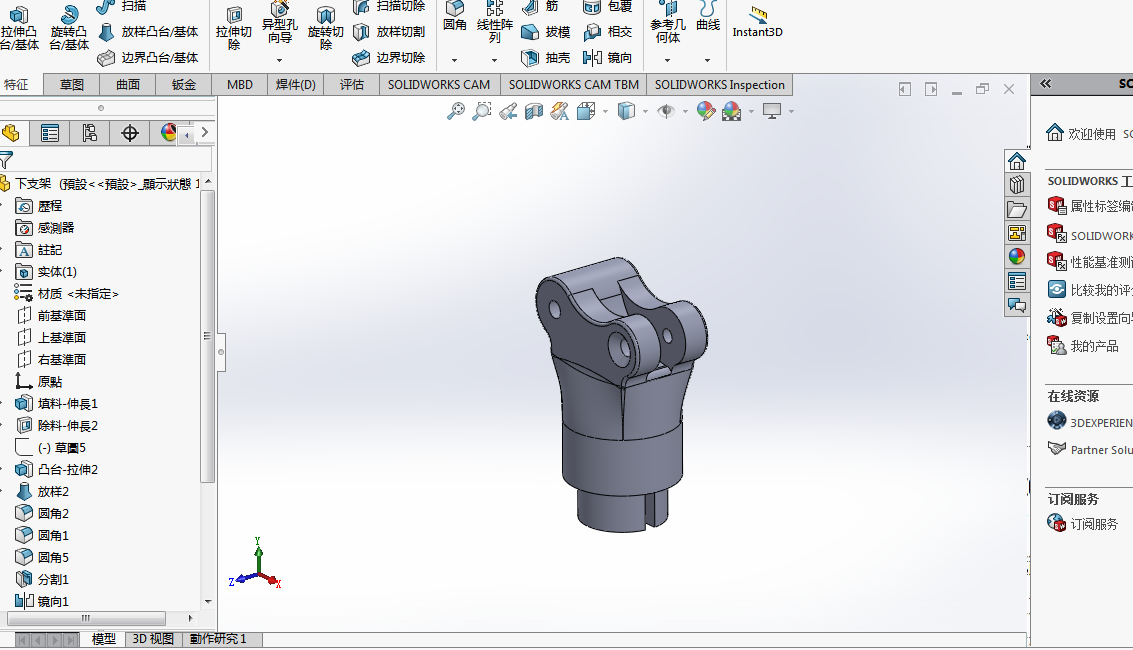Select Mirror tool (镜向)
The image size is (1133, 650).
click(x=608, y=58)
